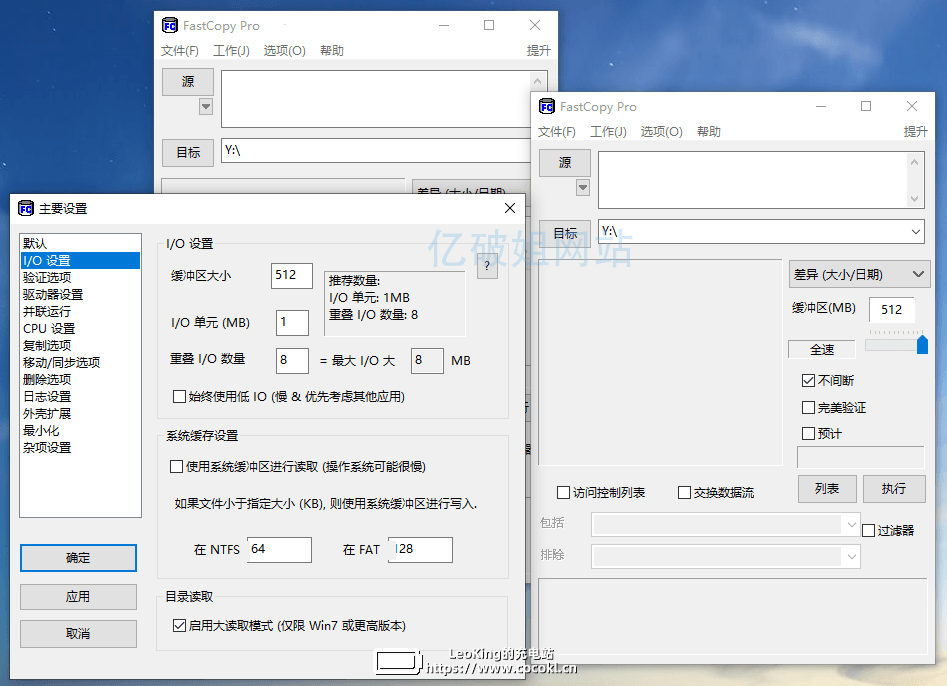Click the 目标 button in back window
Screen dimensions: 947x686
point(188,153)
